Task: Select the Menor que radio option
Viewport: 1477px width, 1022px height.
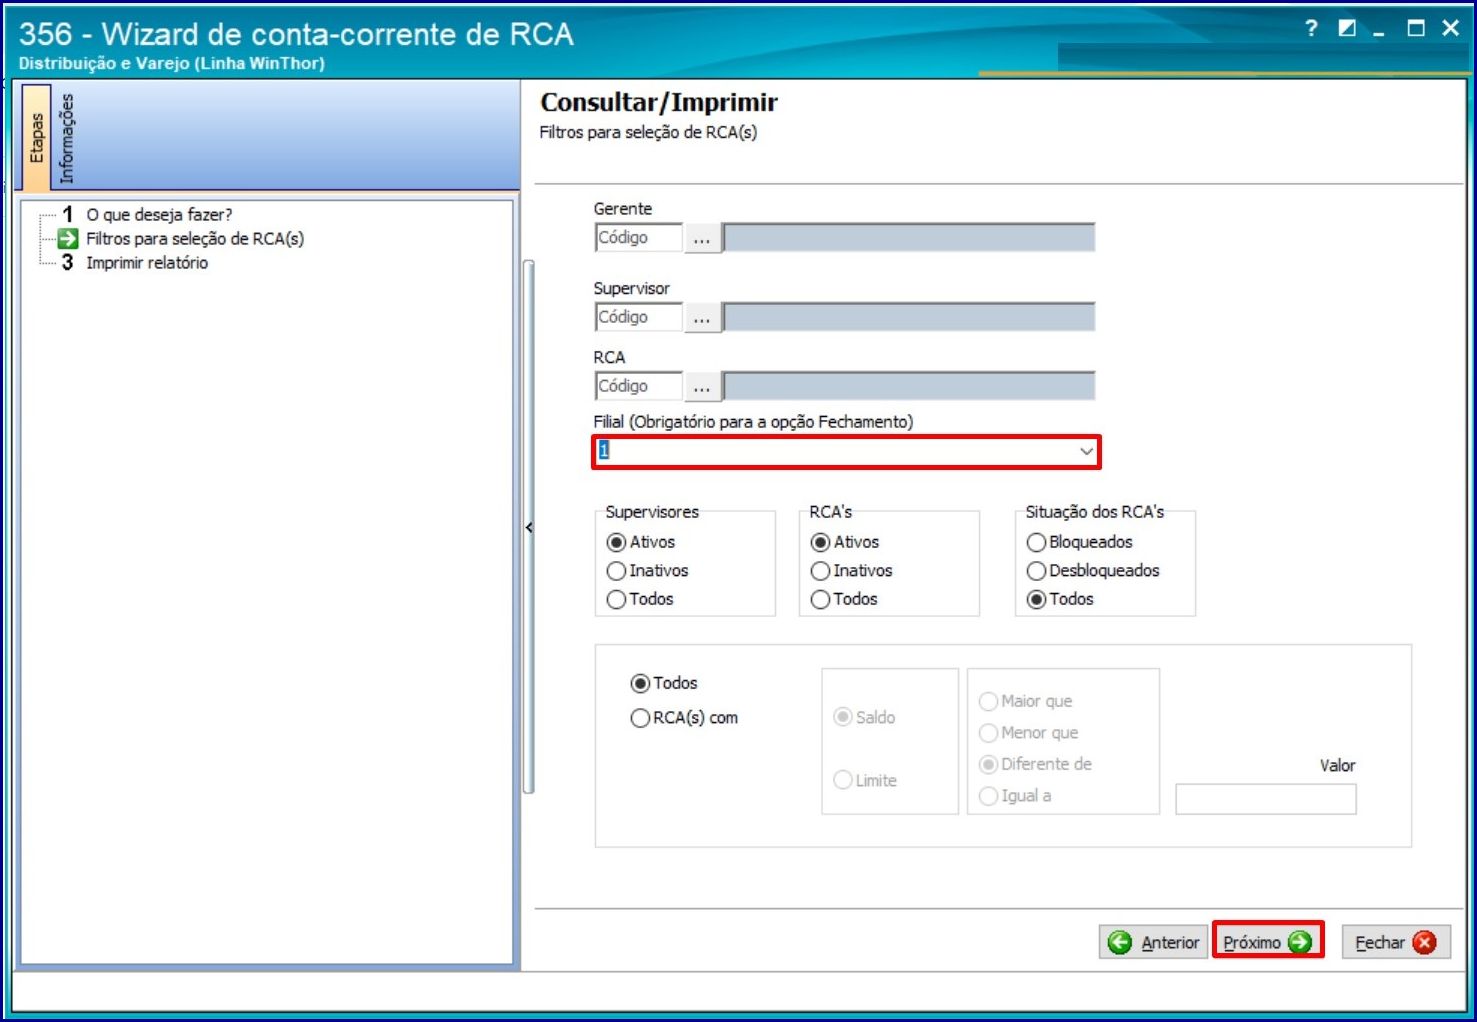Action: pyautogui.click(x=988, y=733)
